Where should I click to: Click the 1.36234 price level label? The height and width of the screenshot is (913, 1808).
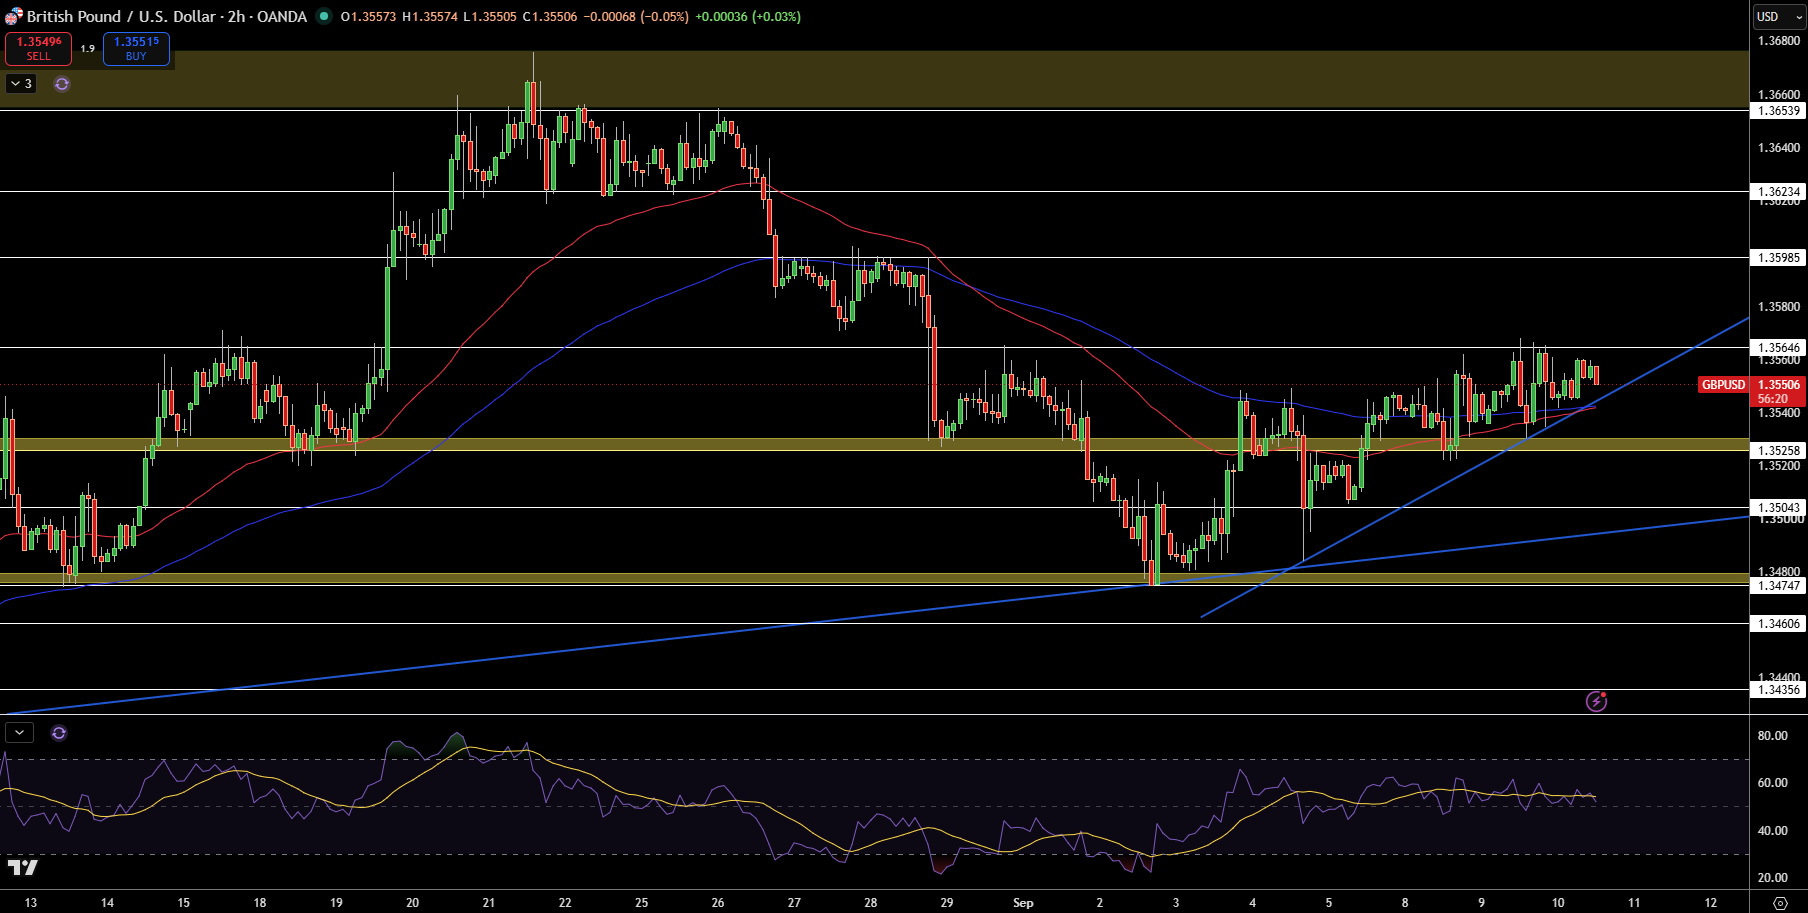[1779, 192]
